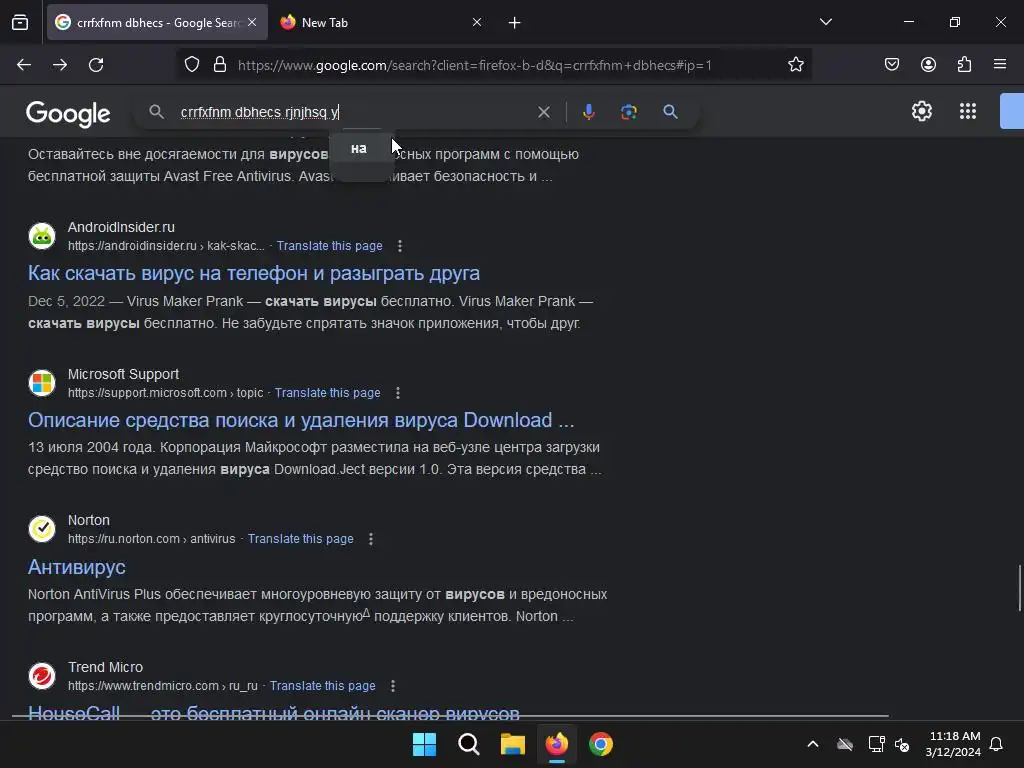Open 'Как скачать вирус на телефон' result

point(253,274)
